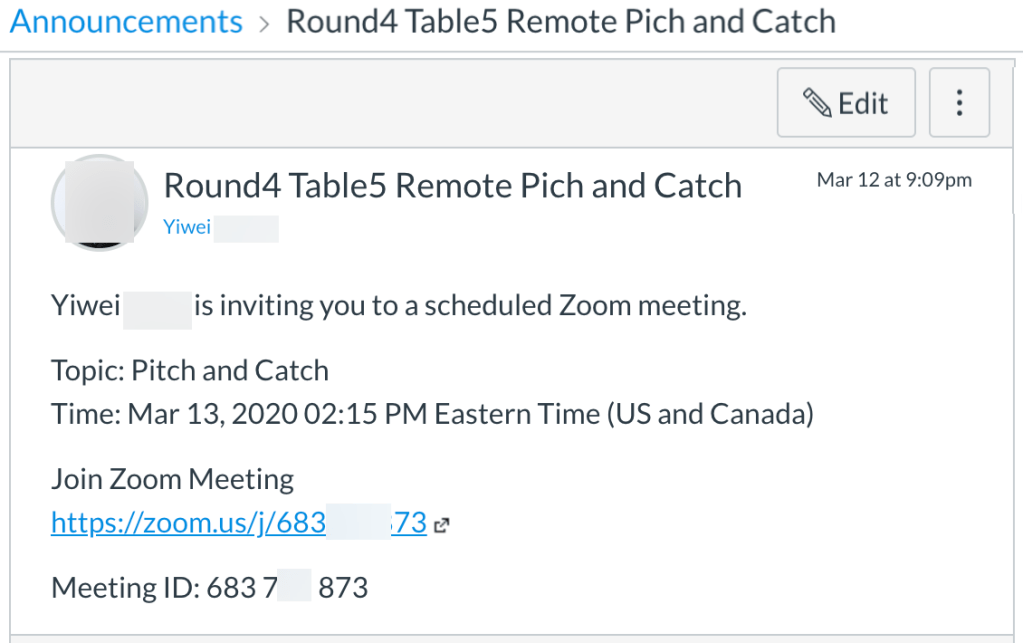
Task: Select the breadcrumb page title text
Action: (560, 21)
